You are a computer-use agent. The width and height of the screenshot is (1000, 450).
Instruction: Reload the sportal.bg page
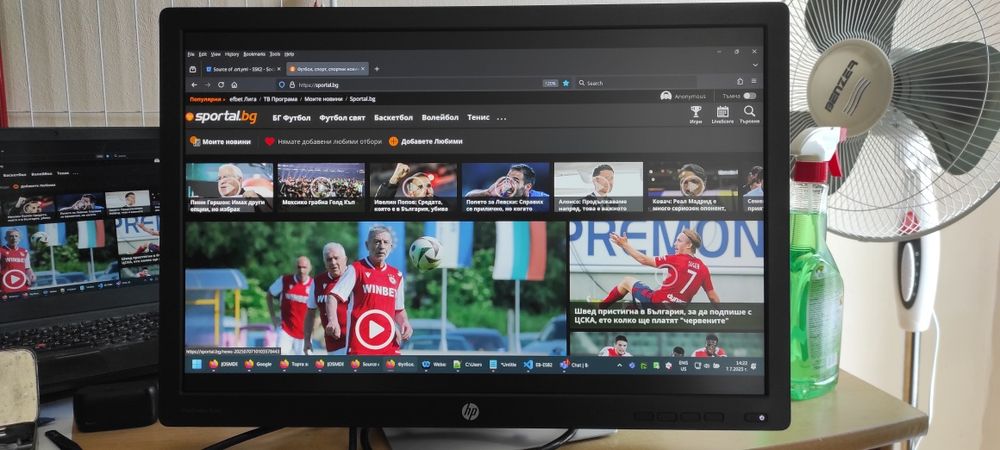221,84
